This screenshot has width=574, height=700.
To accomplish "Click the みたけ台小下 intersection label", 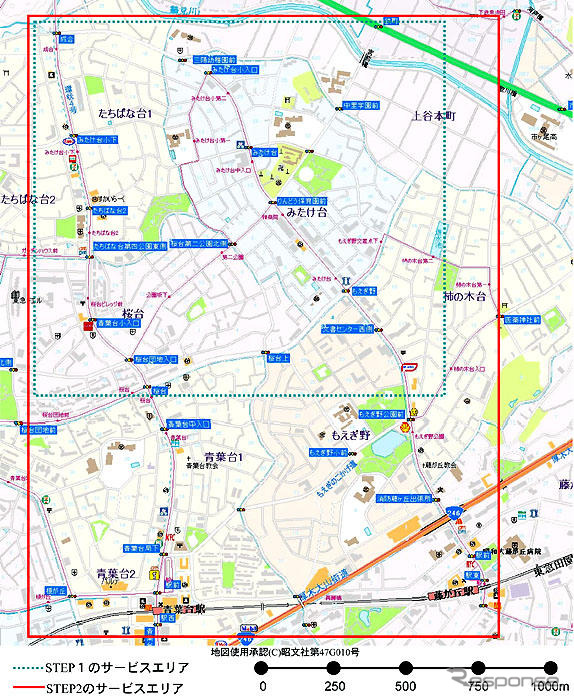I will click(x=97, y=140).
